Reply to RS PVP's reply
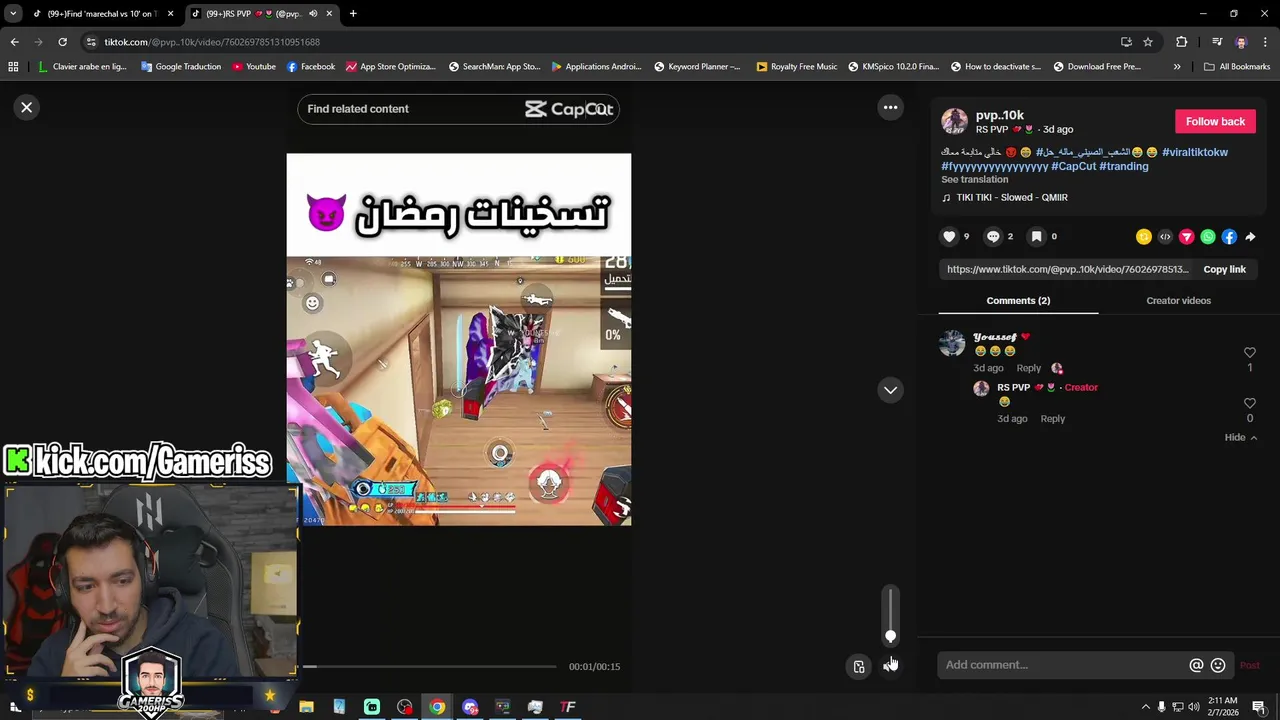 pyautogui.click(x=1052, y=418)
